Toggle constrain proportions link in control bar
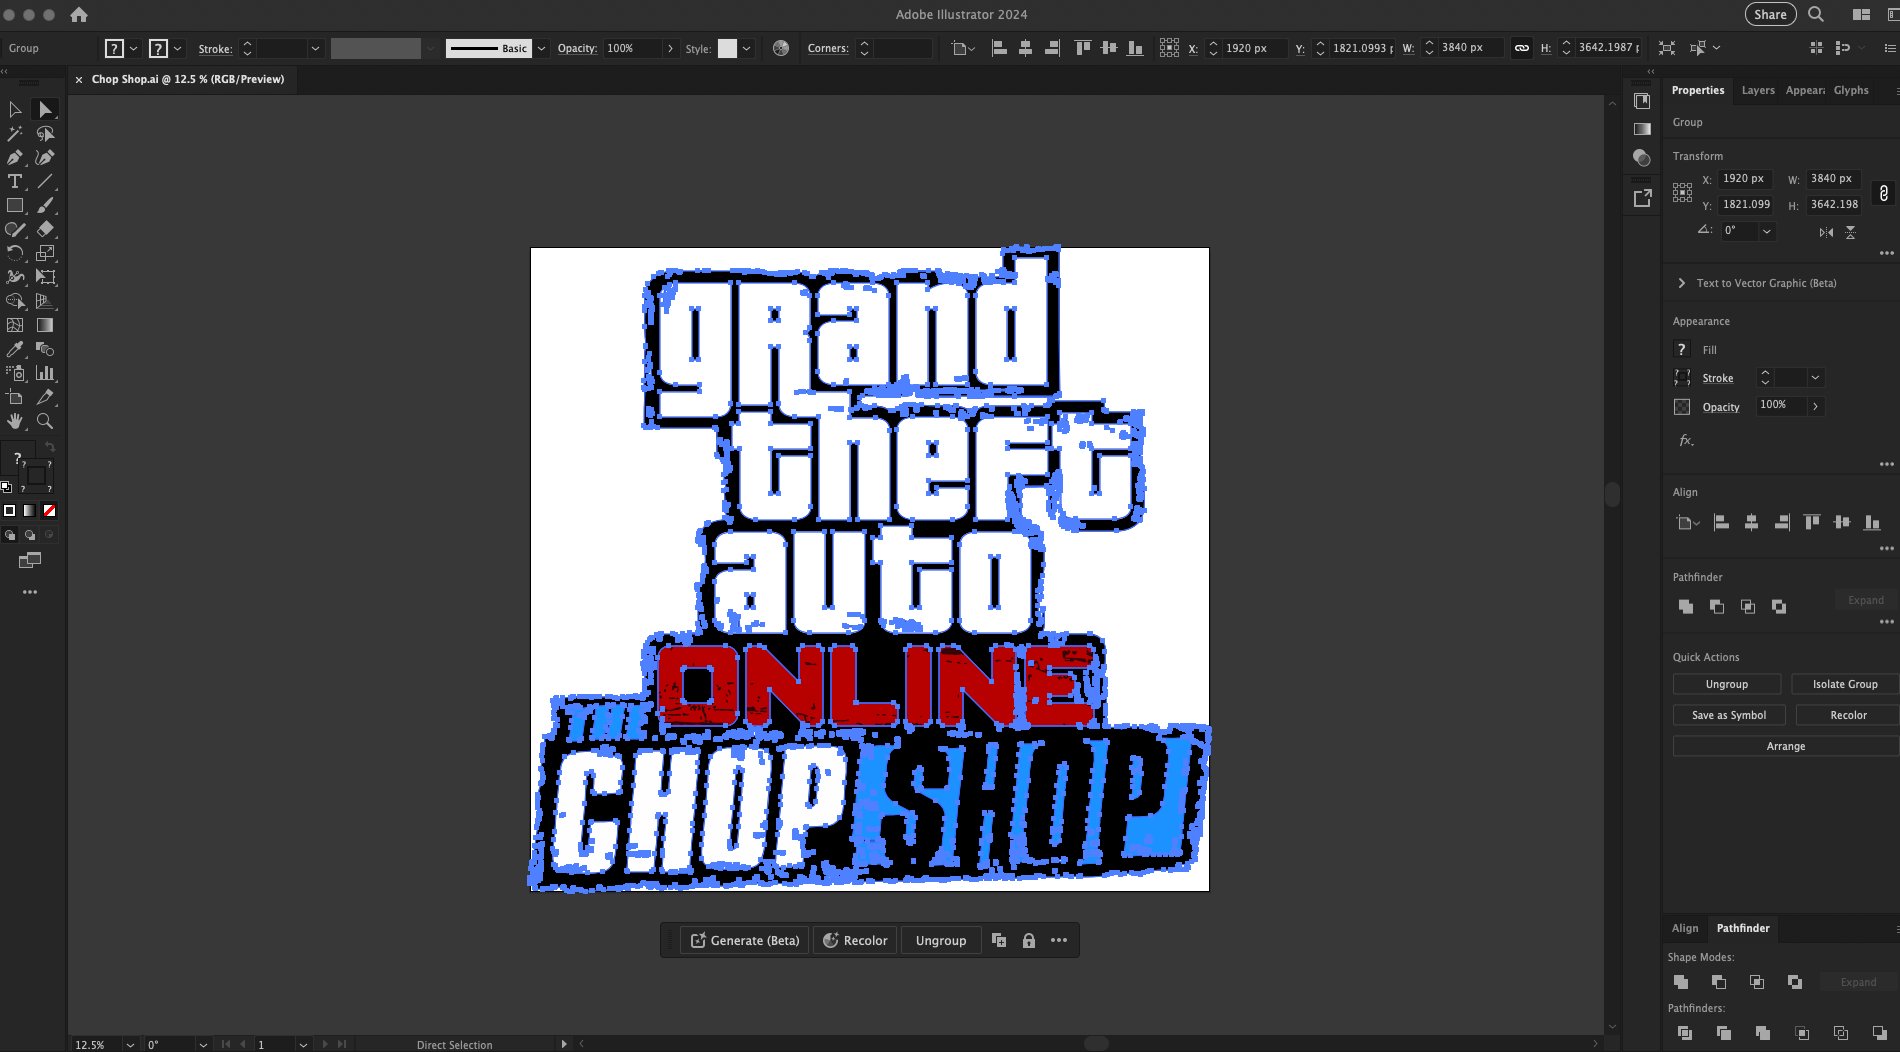1900x1052 pixels. point(1521,48)
